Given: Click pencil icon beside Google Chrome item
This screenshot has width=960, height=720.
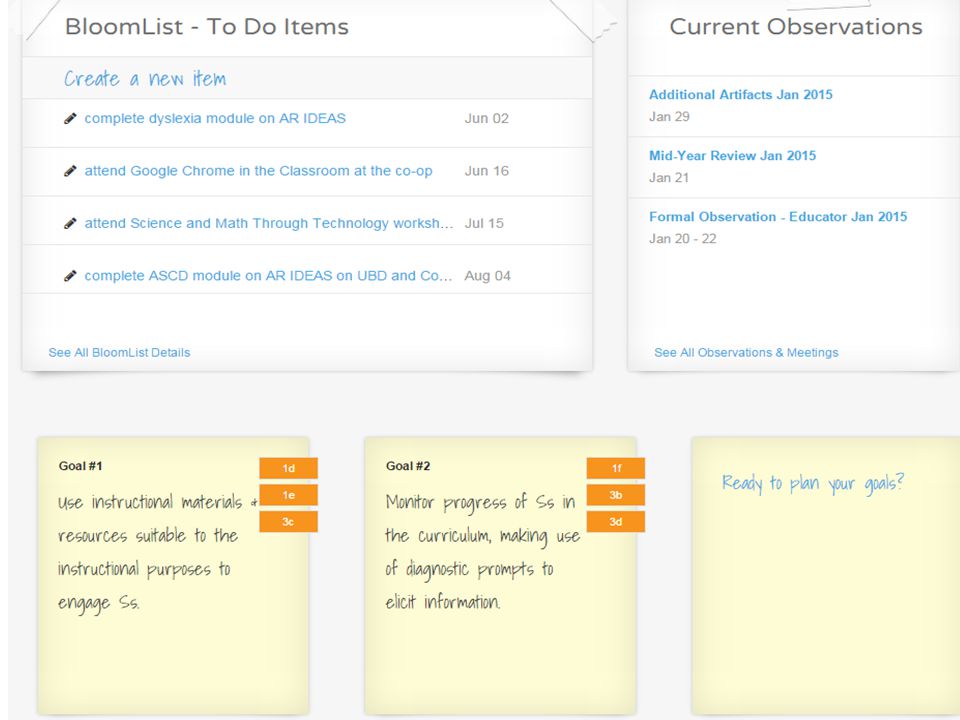Looking at the screenshot, I should tap(70, 171).
